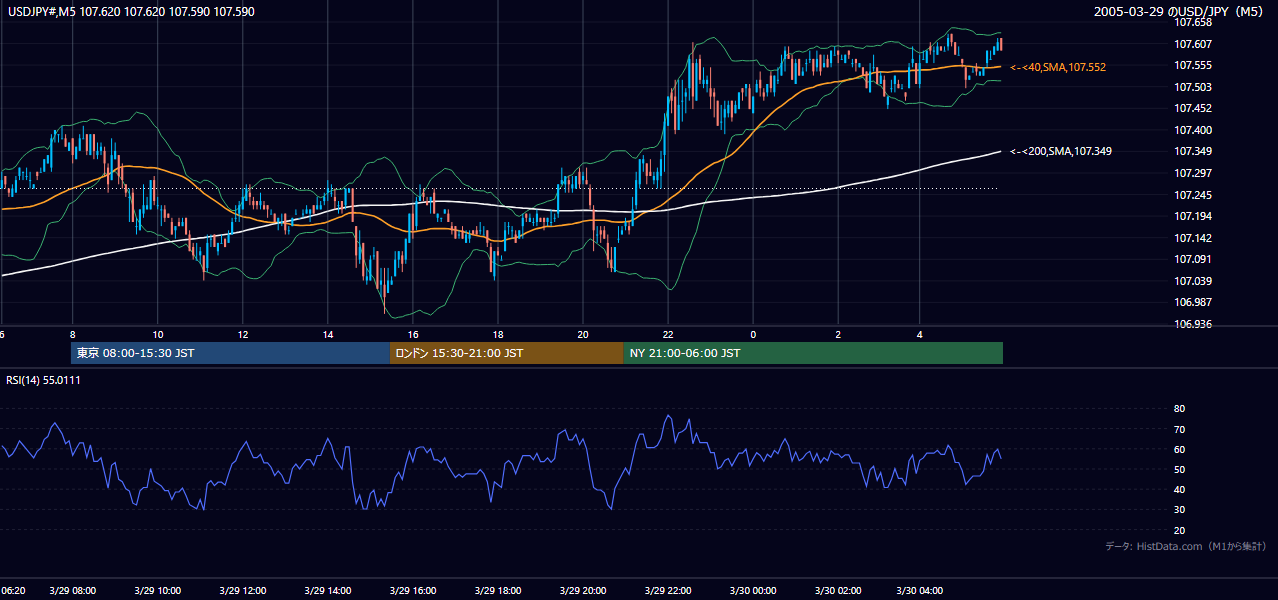Click RSI scale value 50
Viewport: 1278px width, 600px height.
[x=1179, y=469]
